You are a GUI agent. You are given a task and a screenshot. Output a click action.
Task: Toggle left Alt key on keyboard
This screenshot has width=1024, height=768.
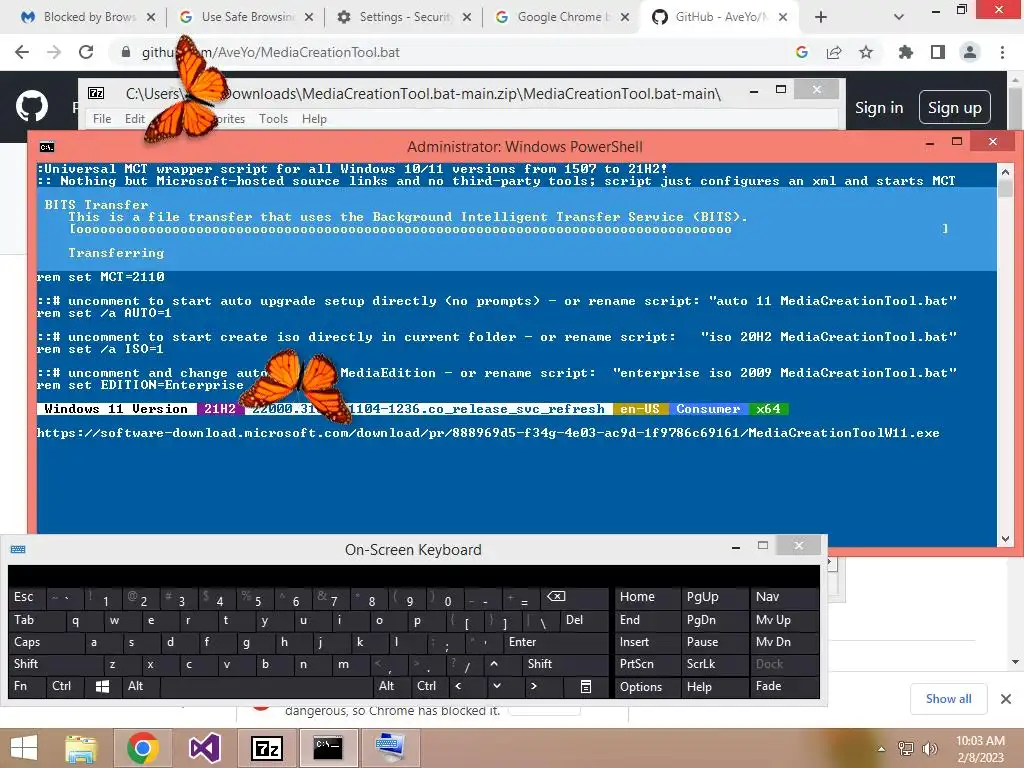coord(141,686)
